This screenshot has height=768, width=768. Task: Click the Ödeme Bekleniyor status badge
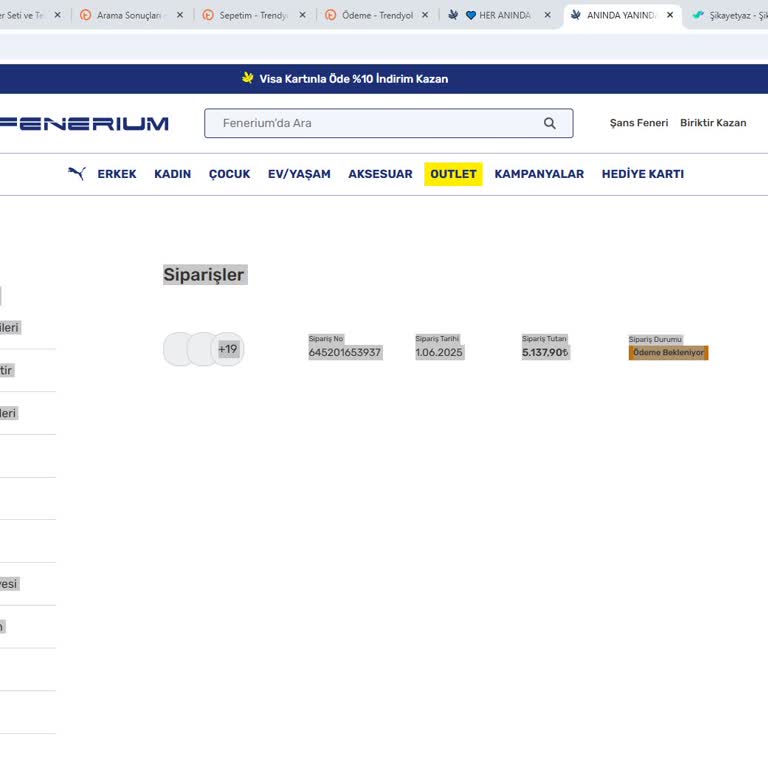(x=668, y=353)
